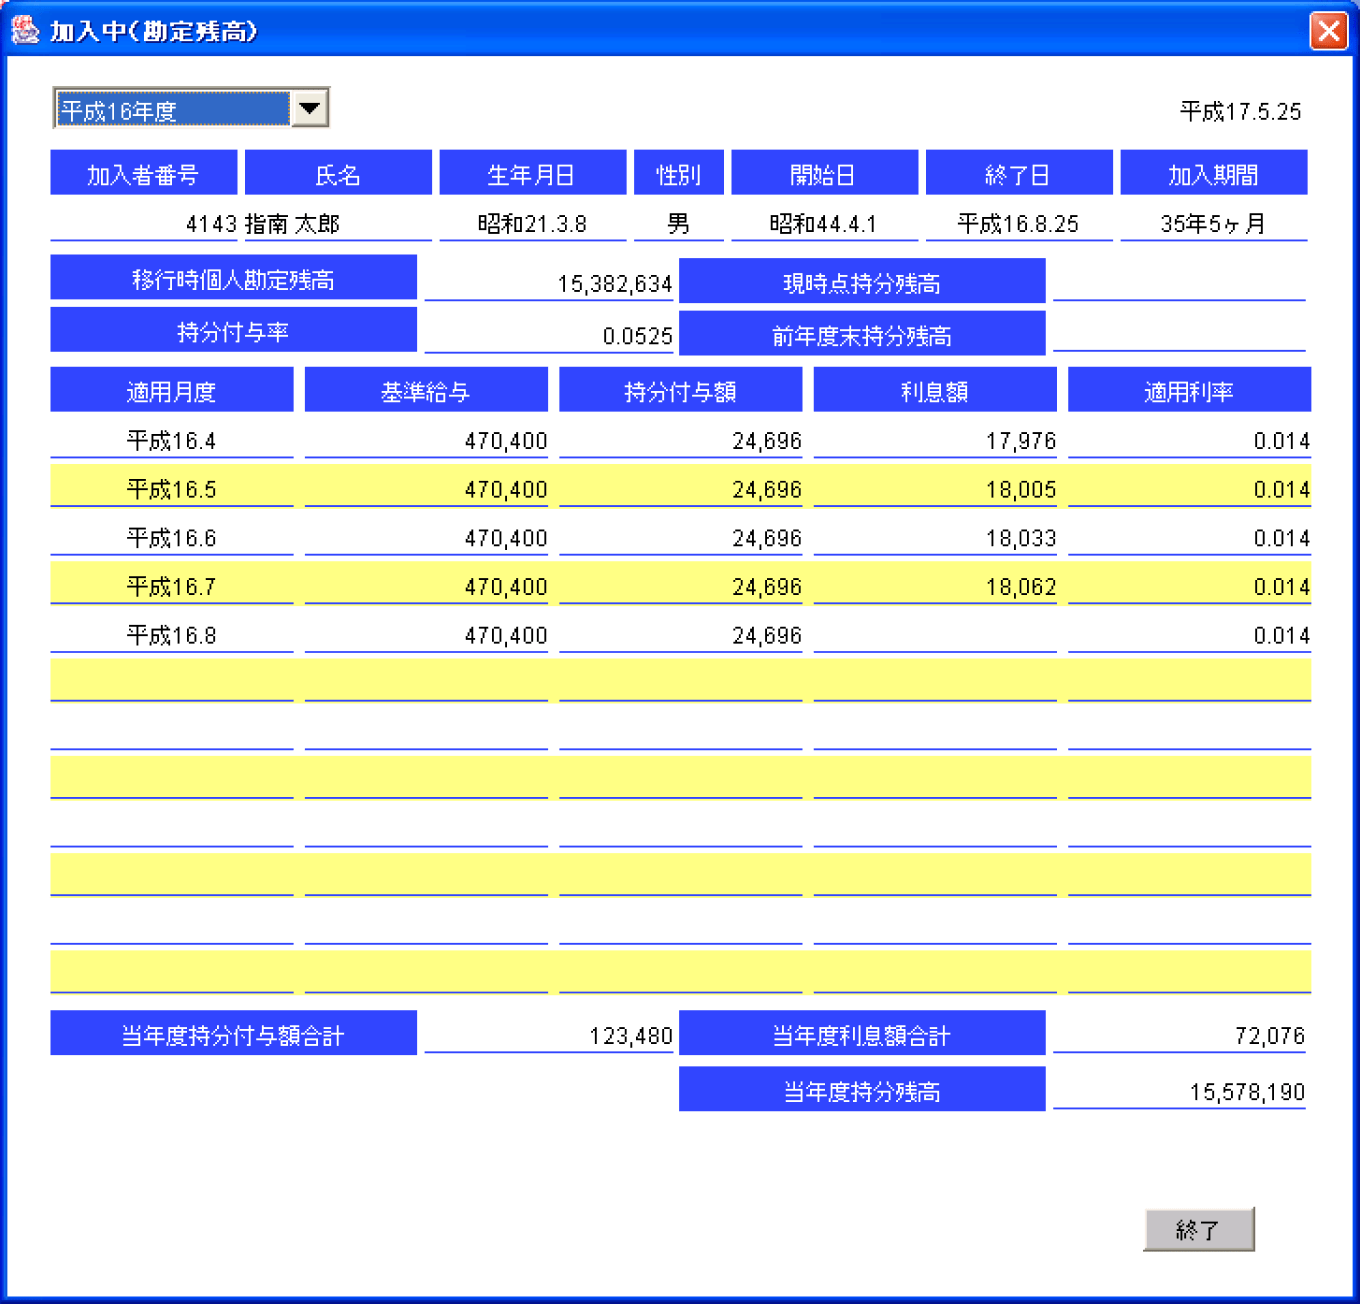The image size is (1360, 1304).
Task: Select the 平成16.4 month row
Action: pos(680,439)
